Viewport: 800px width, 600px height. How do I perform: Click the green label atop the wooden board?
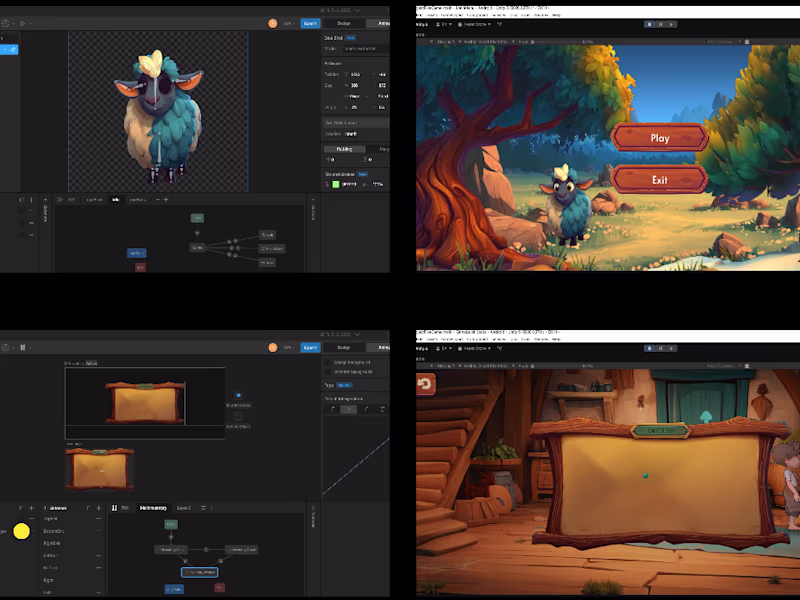(661, 431)
